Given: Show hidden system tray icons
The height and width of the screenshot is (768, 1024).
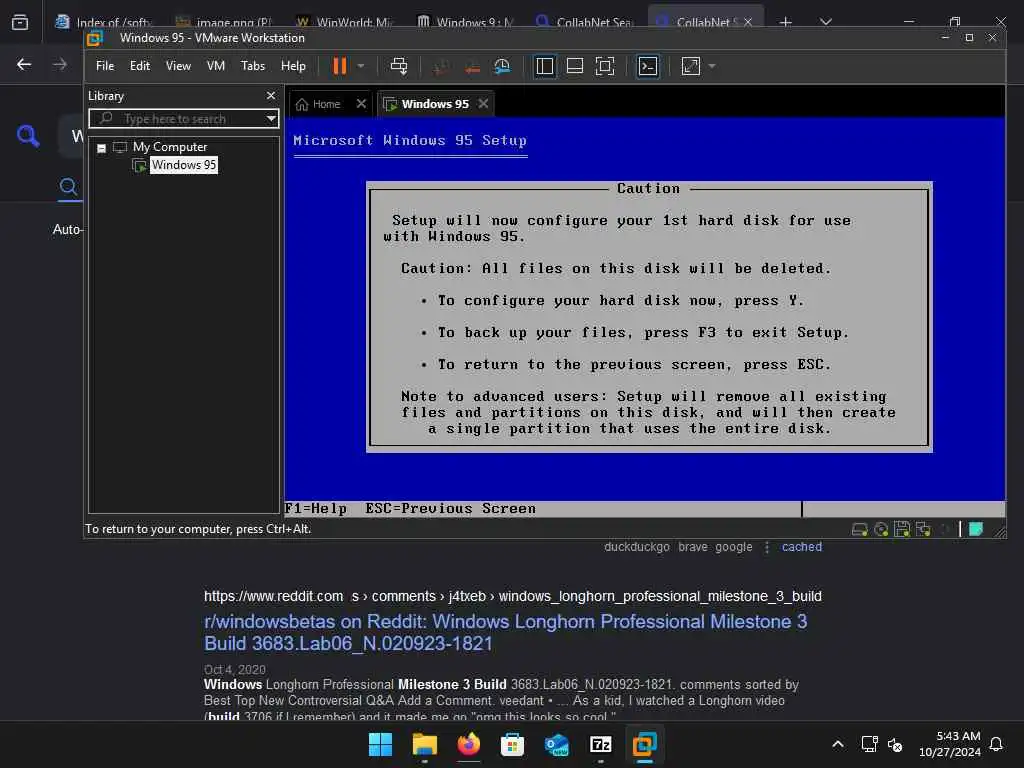Looking at the screenshot, I should (x=838, y=744).
